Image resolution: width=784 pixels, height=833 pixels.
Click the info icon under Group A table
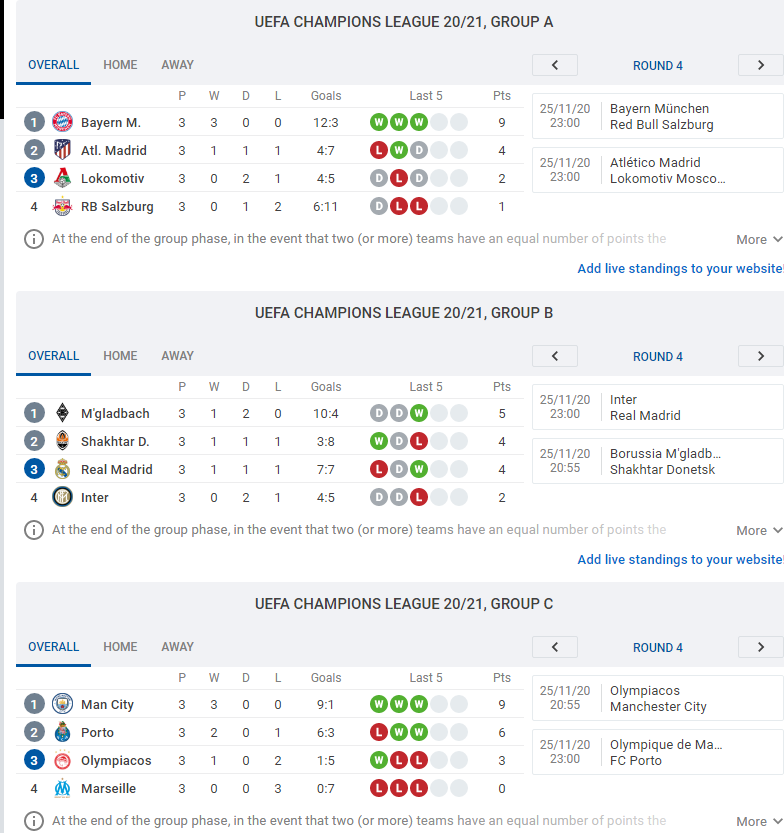pyautogui.click(x=34, y=239)
